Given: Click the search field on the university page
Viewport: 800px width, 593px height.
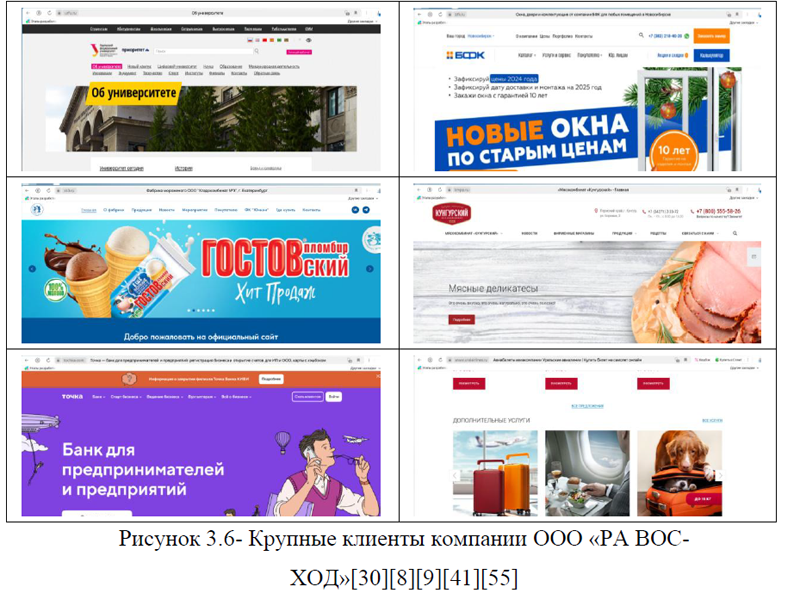Looking at the screenshot, I should click(204, 51).
